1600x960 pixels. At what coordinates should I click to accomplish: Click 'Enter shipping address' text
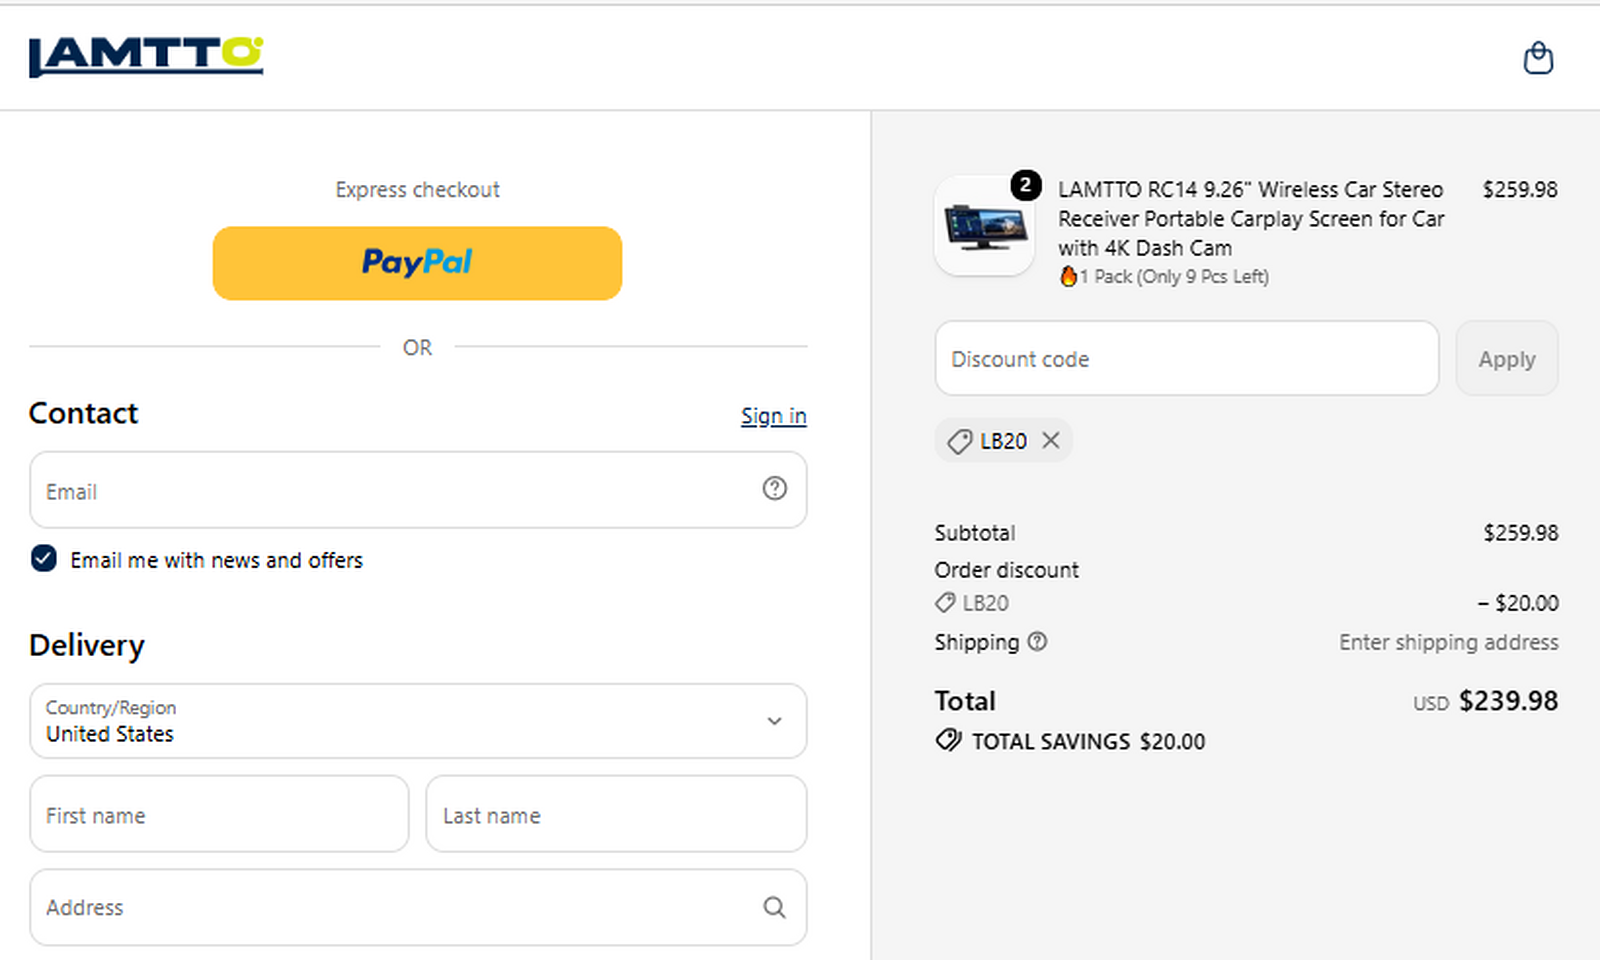click(x=1448, y=642)
